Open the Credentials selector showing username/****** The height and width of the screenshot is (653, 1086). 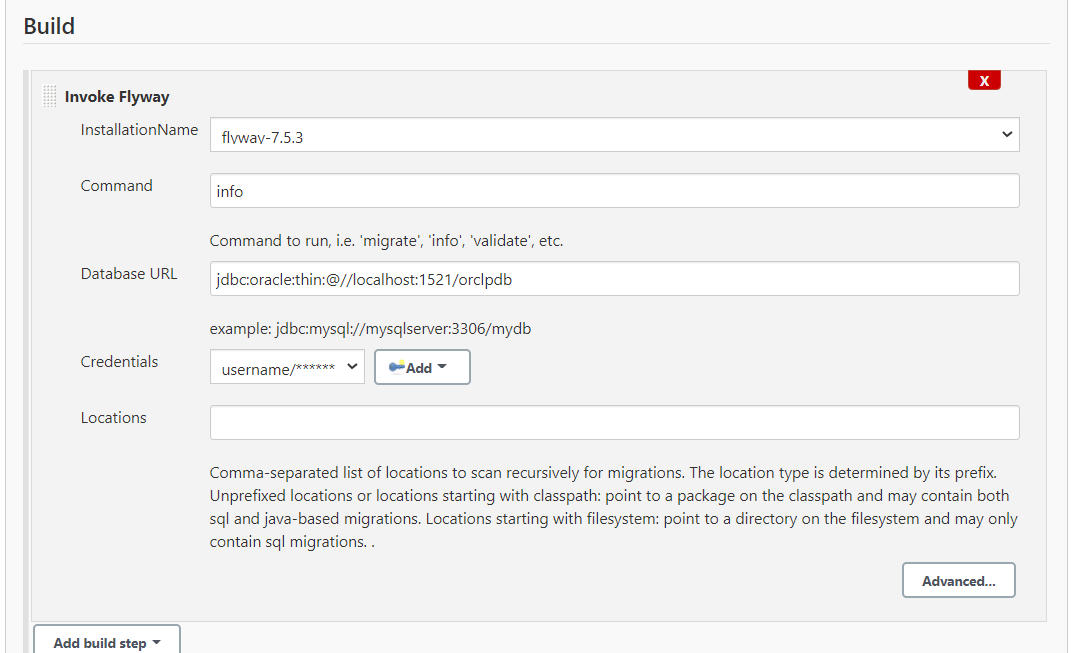[x=287, y=366]
